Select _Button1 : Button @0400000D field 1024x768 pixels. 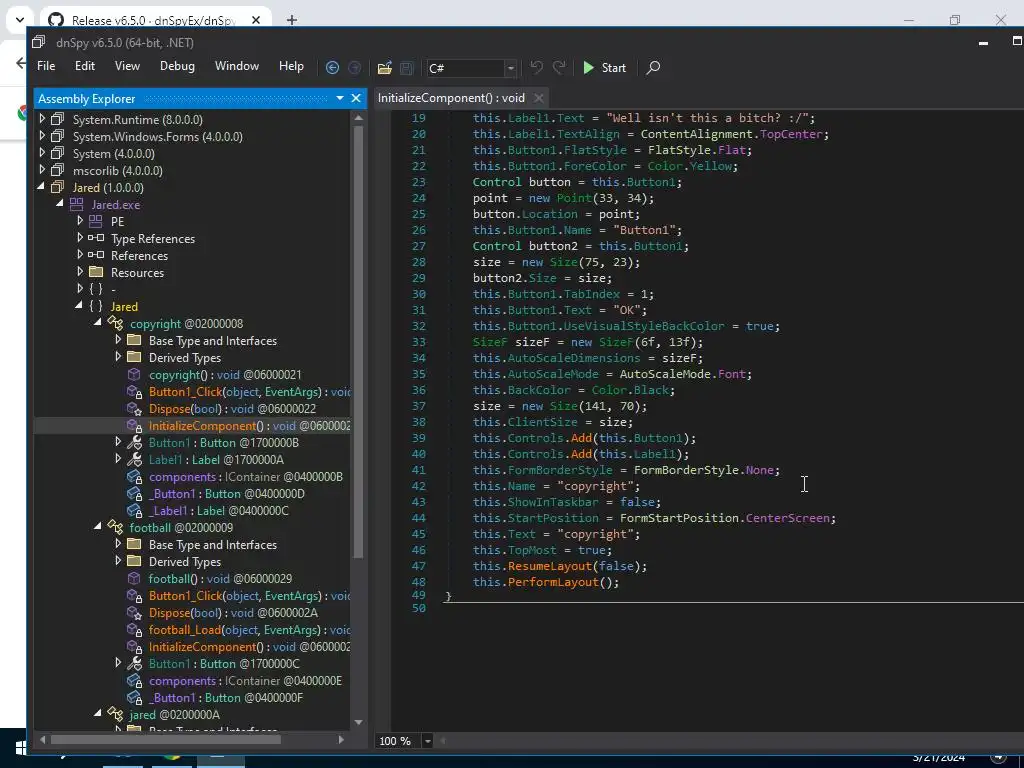227,494
